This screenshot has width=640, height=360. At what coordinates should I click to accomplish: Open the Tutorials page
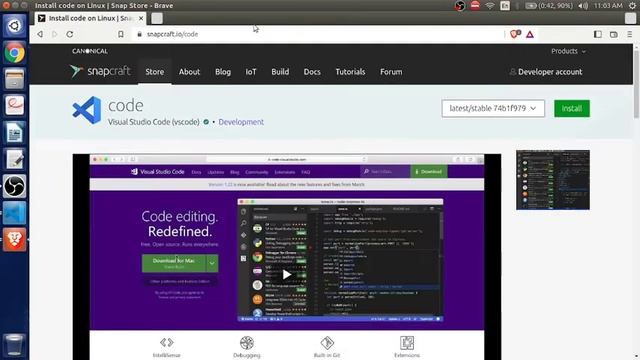tap(350, 72)
